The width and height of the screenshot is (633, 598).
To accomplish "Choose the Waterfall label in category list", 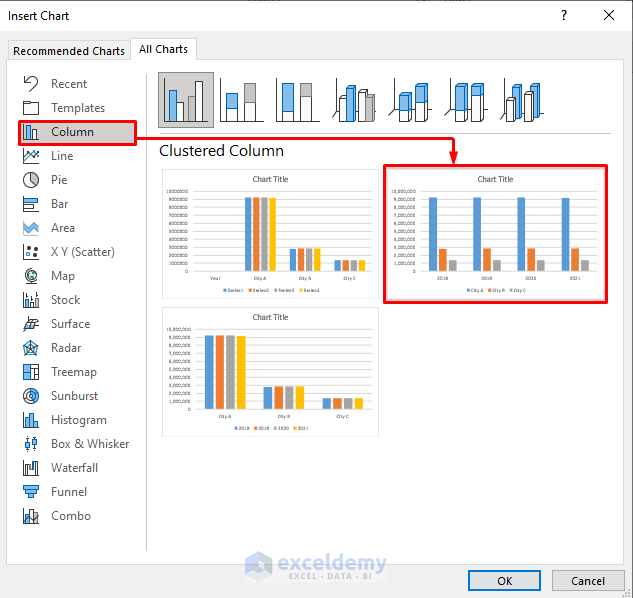I will click(74, 468).
